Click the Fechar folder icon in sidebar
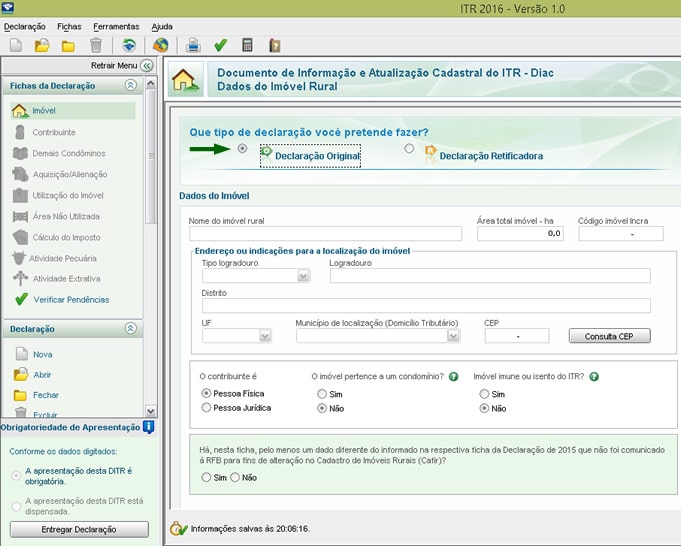 [20, 395]
